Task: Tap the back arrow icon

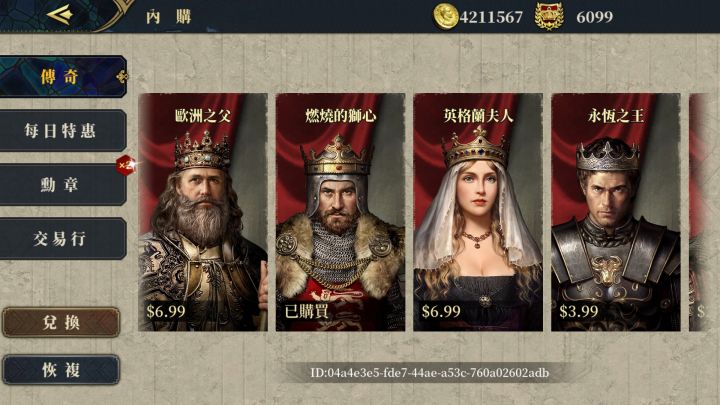Action: [x=60, y=15]
